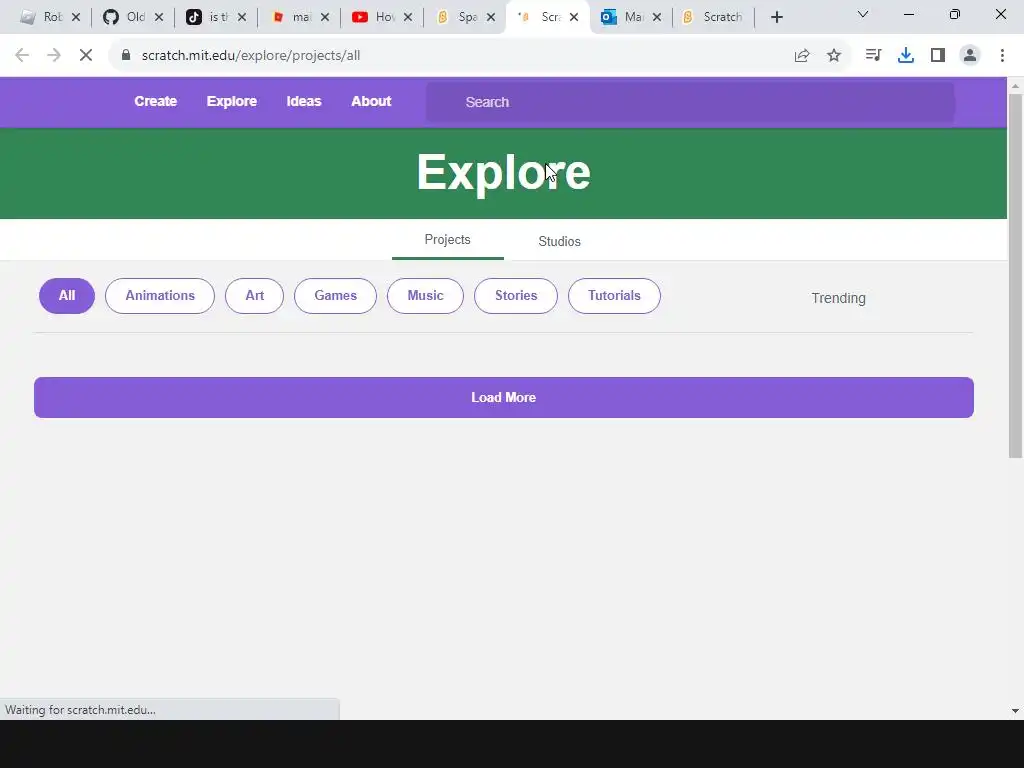This screenshot has height=768, width=1024.
Task: Open Explore in the Scratch navbar
Action: tap(232, 101)
